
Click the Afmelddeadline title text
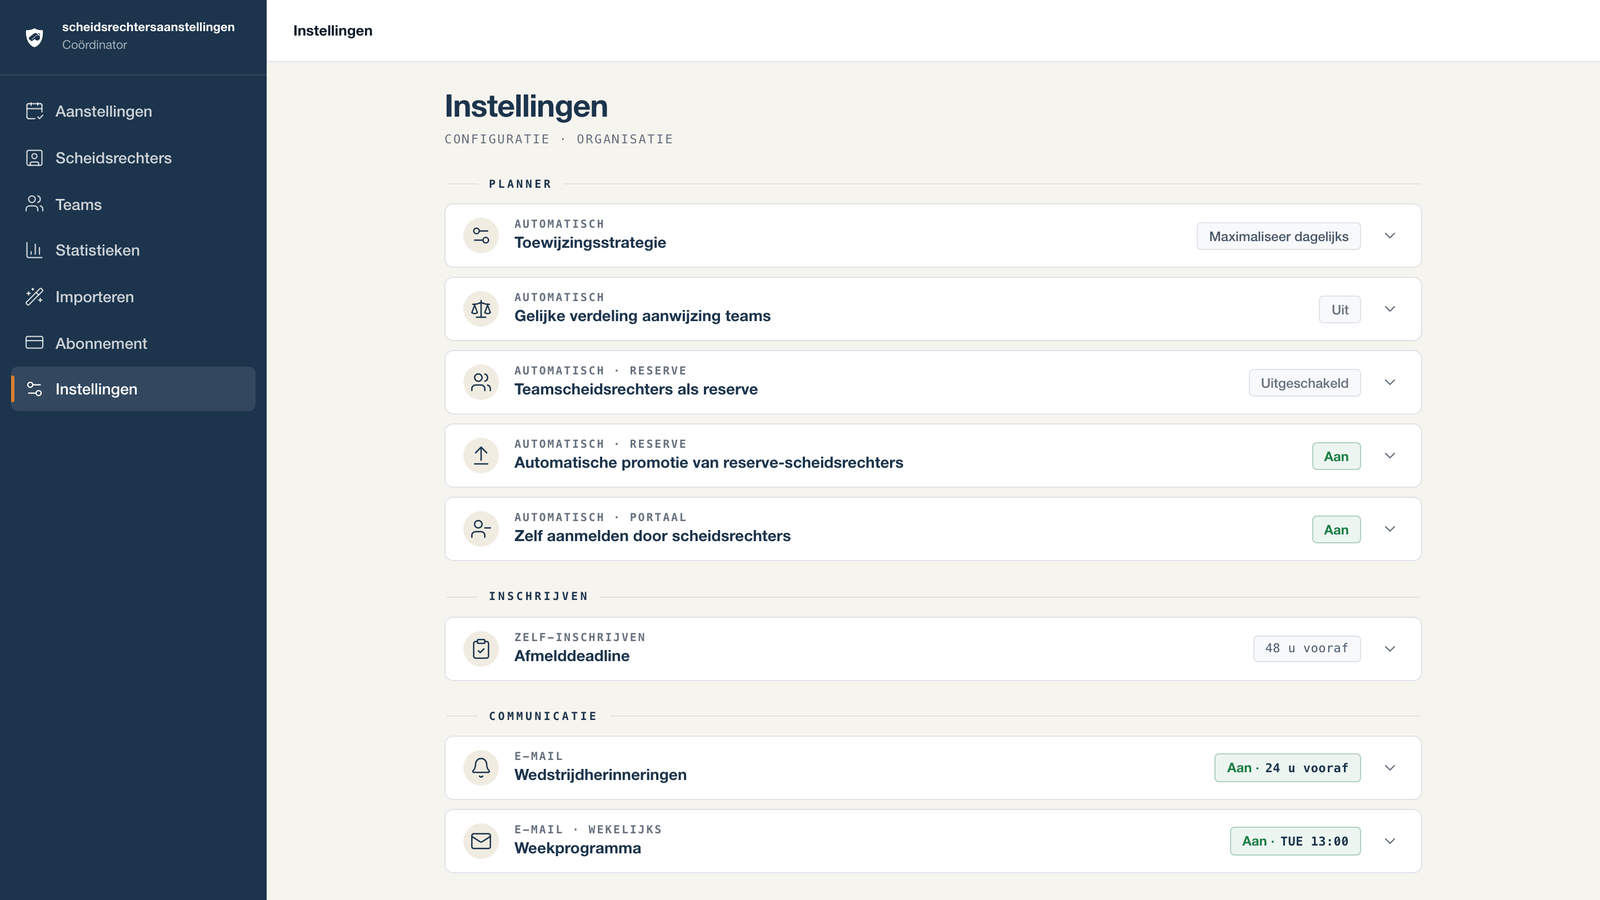(x=572, y=656)
